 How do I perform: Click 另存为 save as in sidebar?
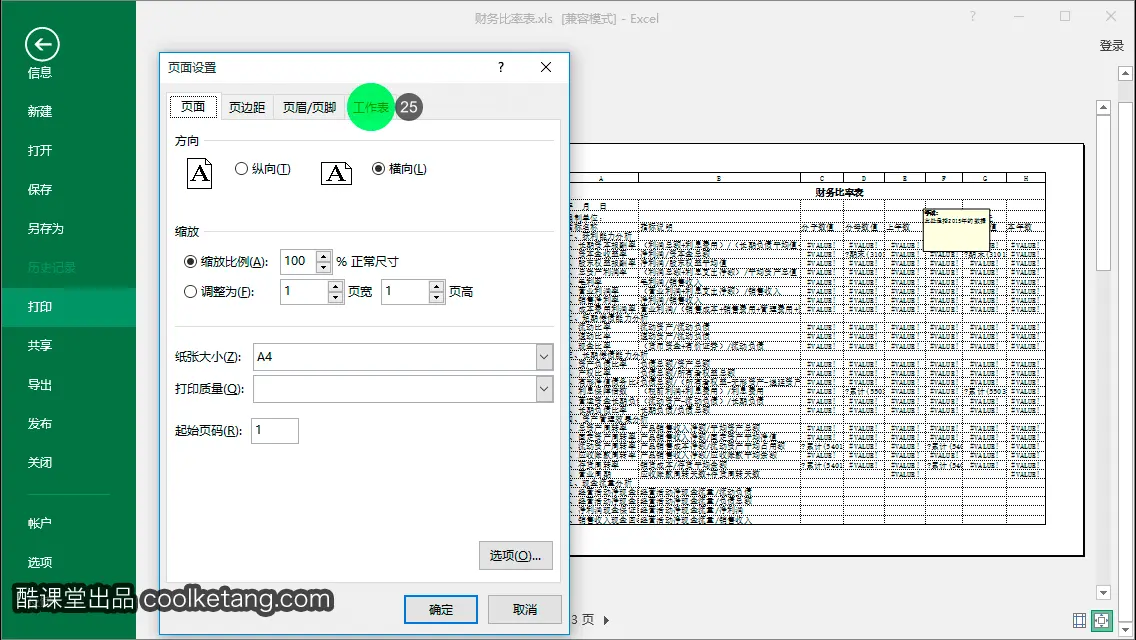point(46,229)
